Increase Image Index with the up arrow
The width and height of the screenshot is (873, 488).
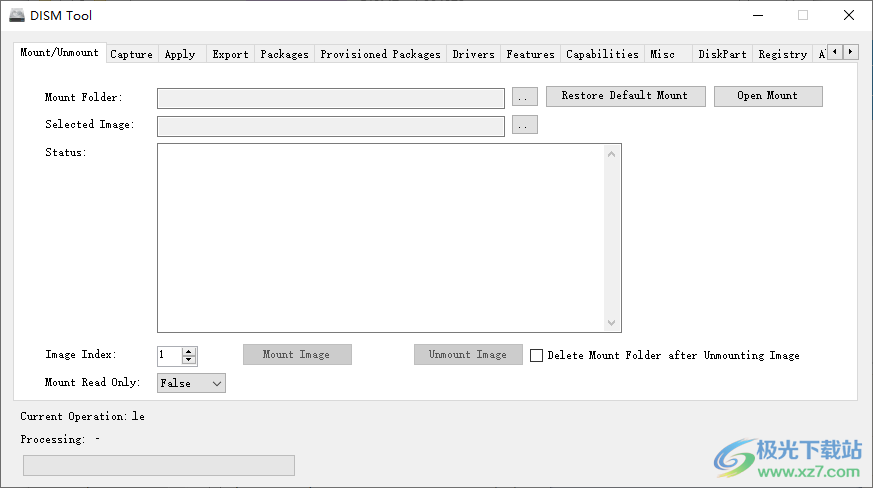[189, 352]
